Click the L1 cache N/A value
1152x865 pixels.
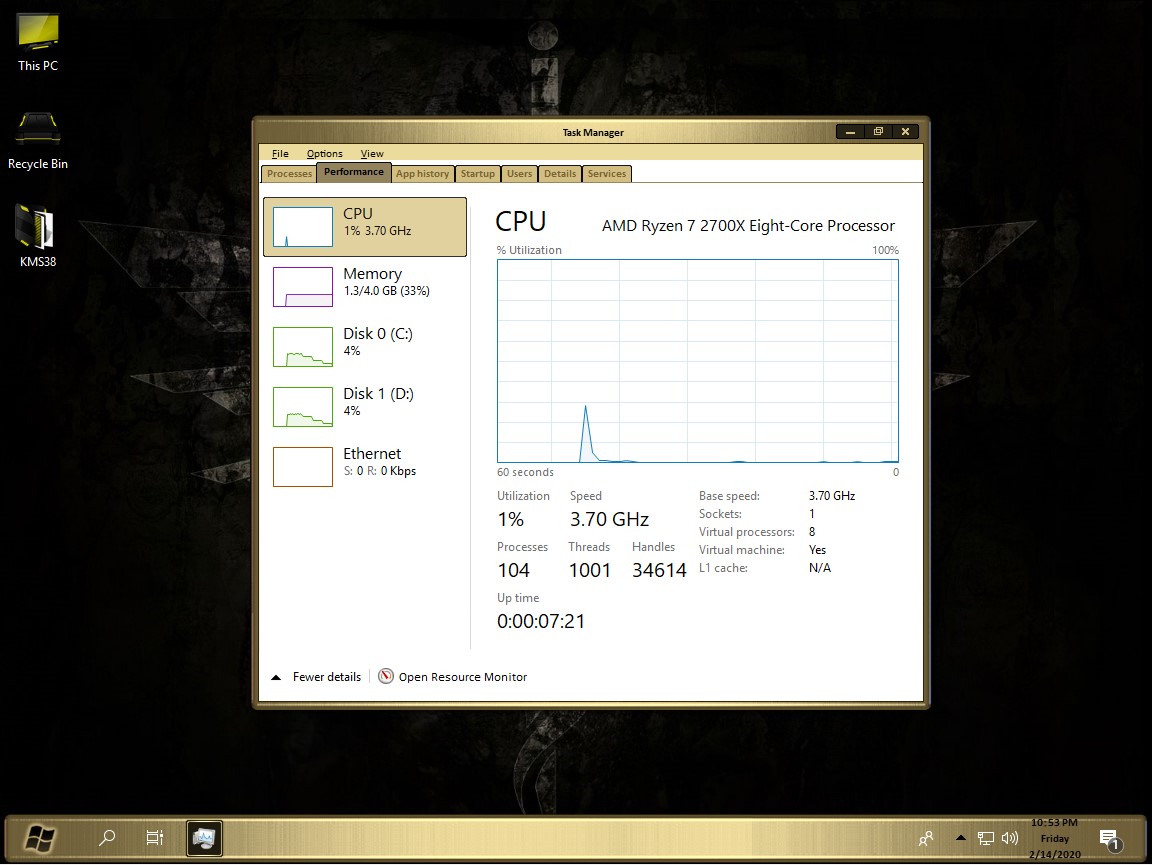coord(820,568)
